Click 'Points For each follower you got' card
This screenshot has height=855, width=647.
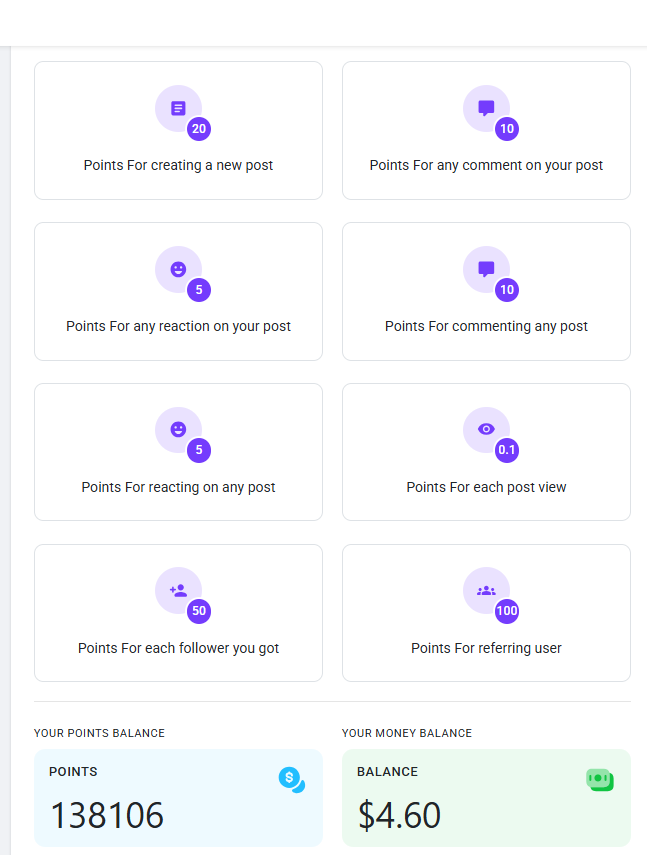click(178, 613)
